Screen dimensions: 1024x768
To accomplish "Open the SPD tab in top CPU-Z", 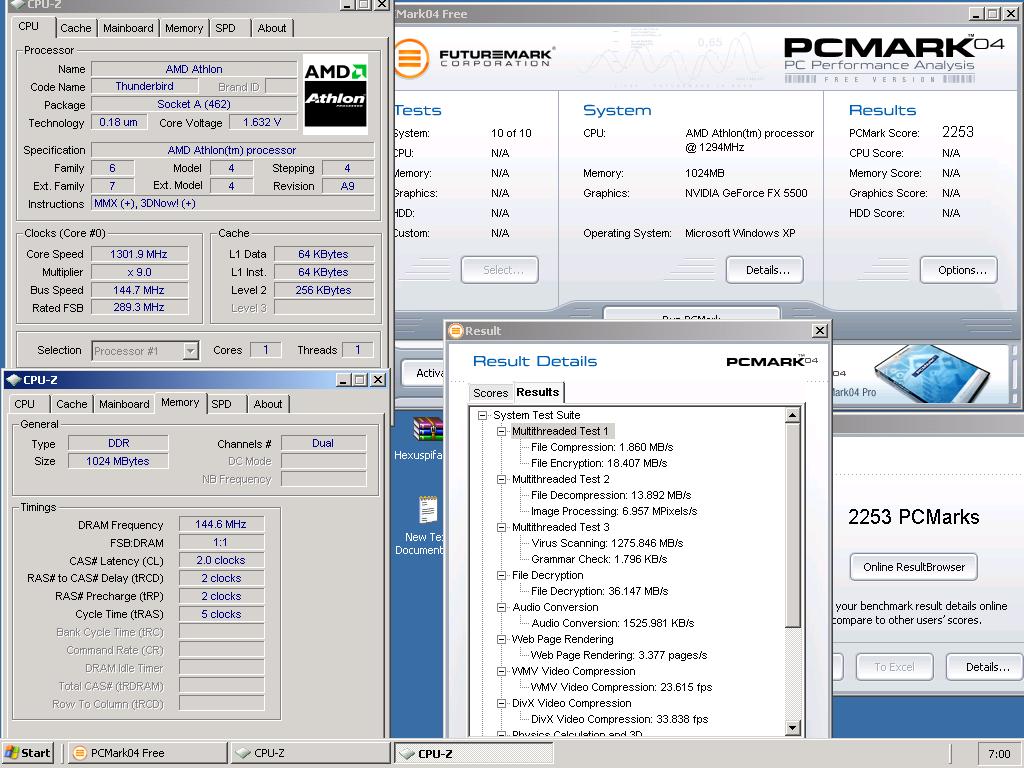I will click(225, 28).
